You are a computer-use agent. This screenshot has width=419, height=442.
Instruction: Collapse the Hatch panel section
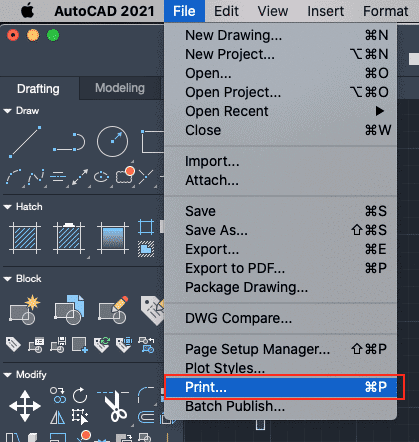(x=7, y=207)
